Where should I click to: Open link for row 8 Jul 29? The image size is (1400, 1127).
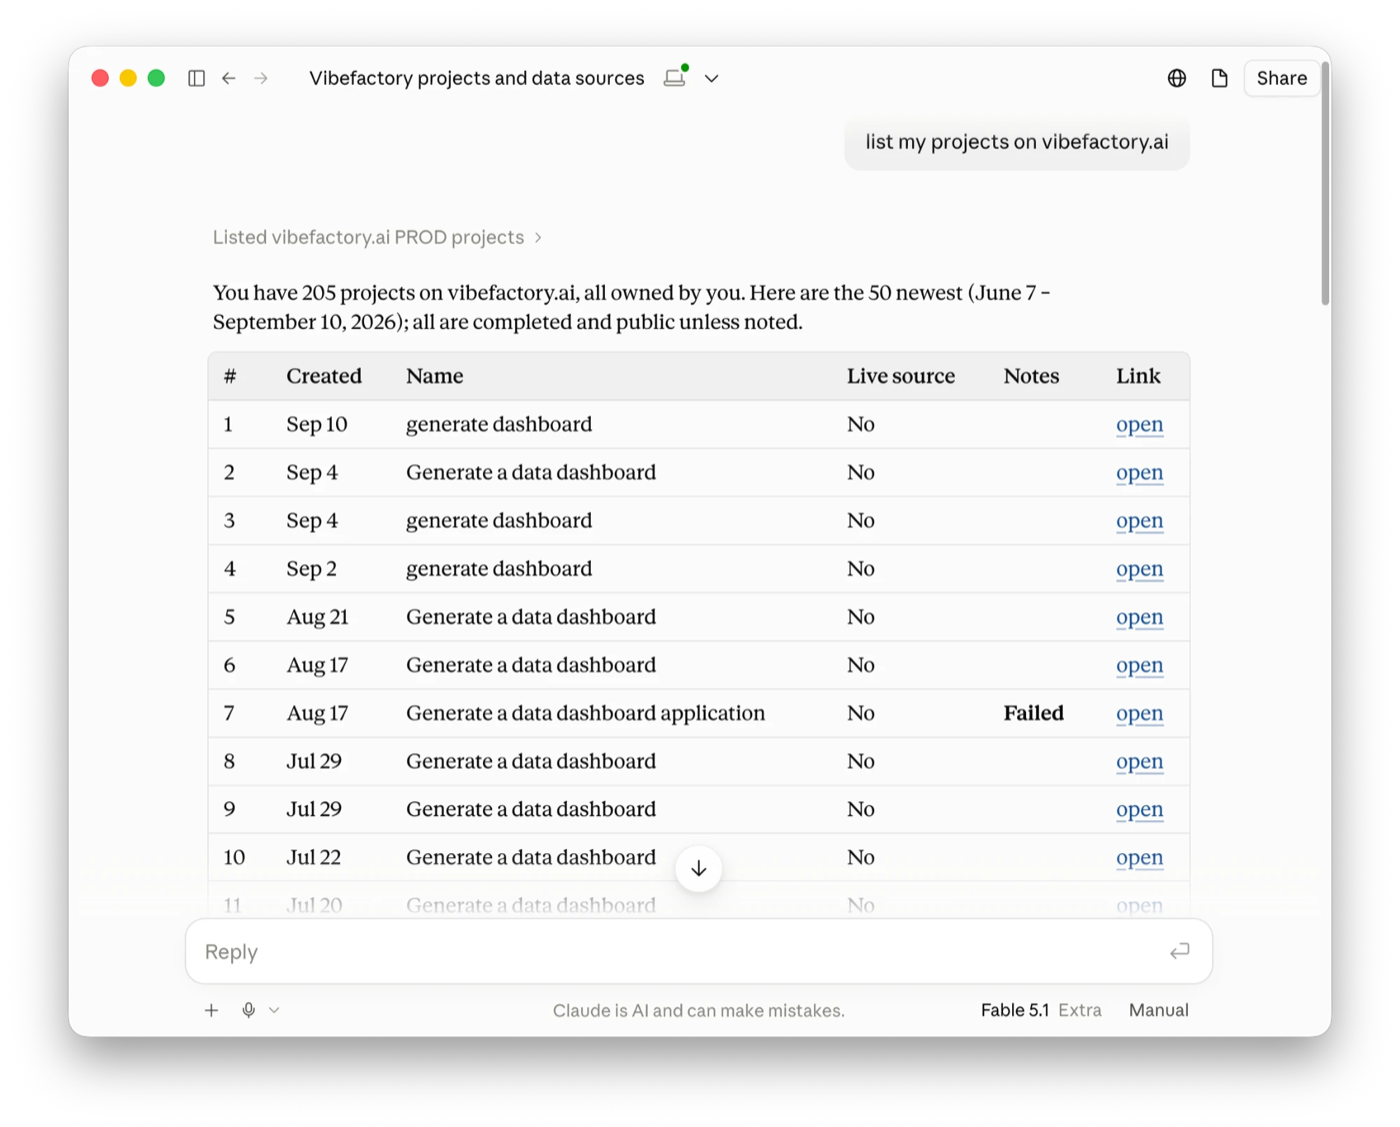pyautogui.click(x=1139, y=760)
